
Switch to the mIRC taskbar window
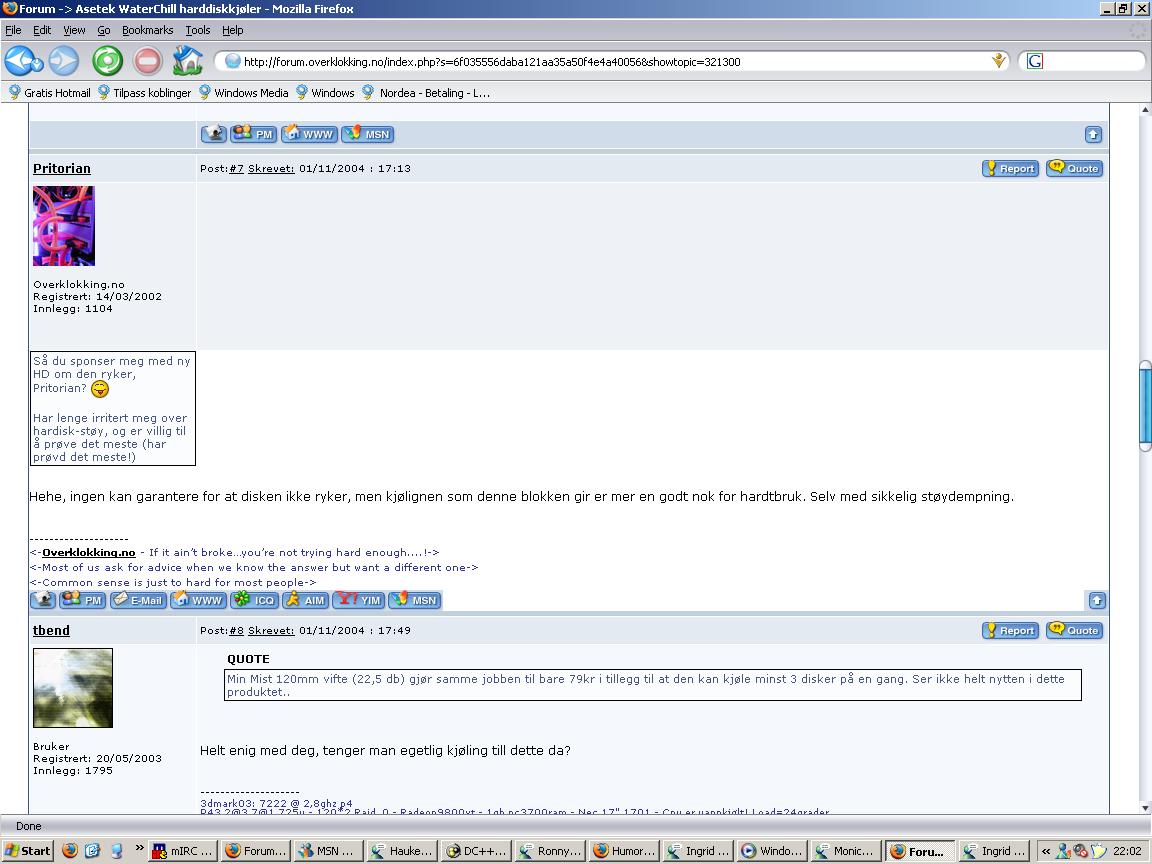182,851
